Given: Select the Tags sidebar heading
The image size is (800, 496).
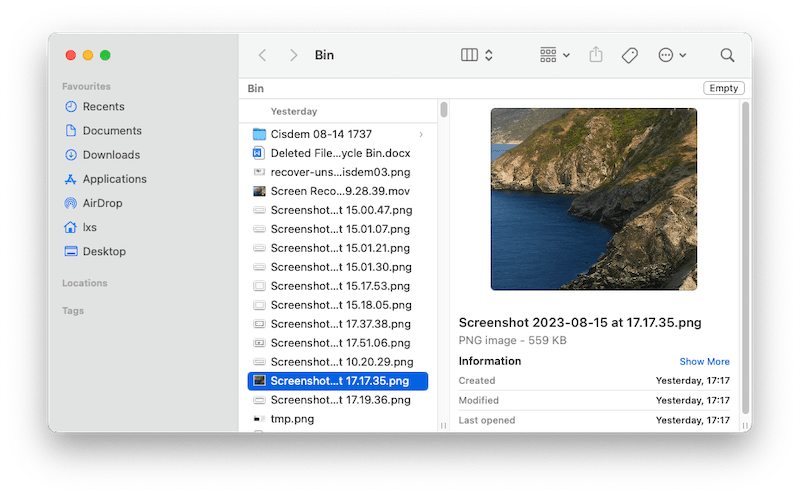Looking at the screenshot, I should [73, 311].
